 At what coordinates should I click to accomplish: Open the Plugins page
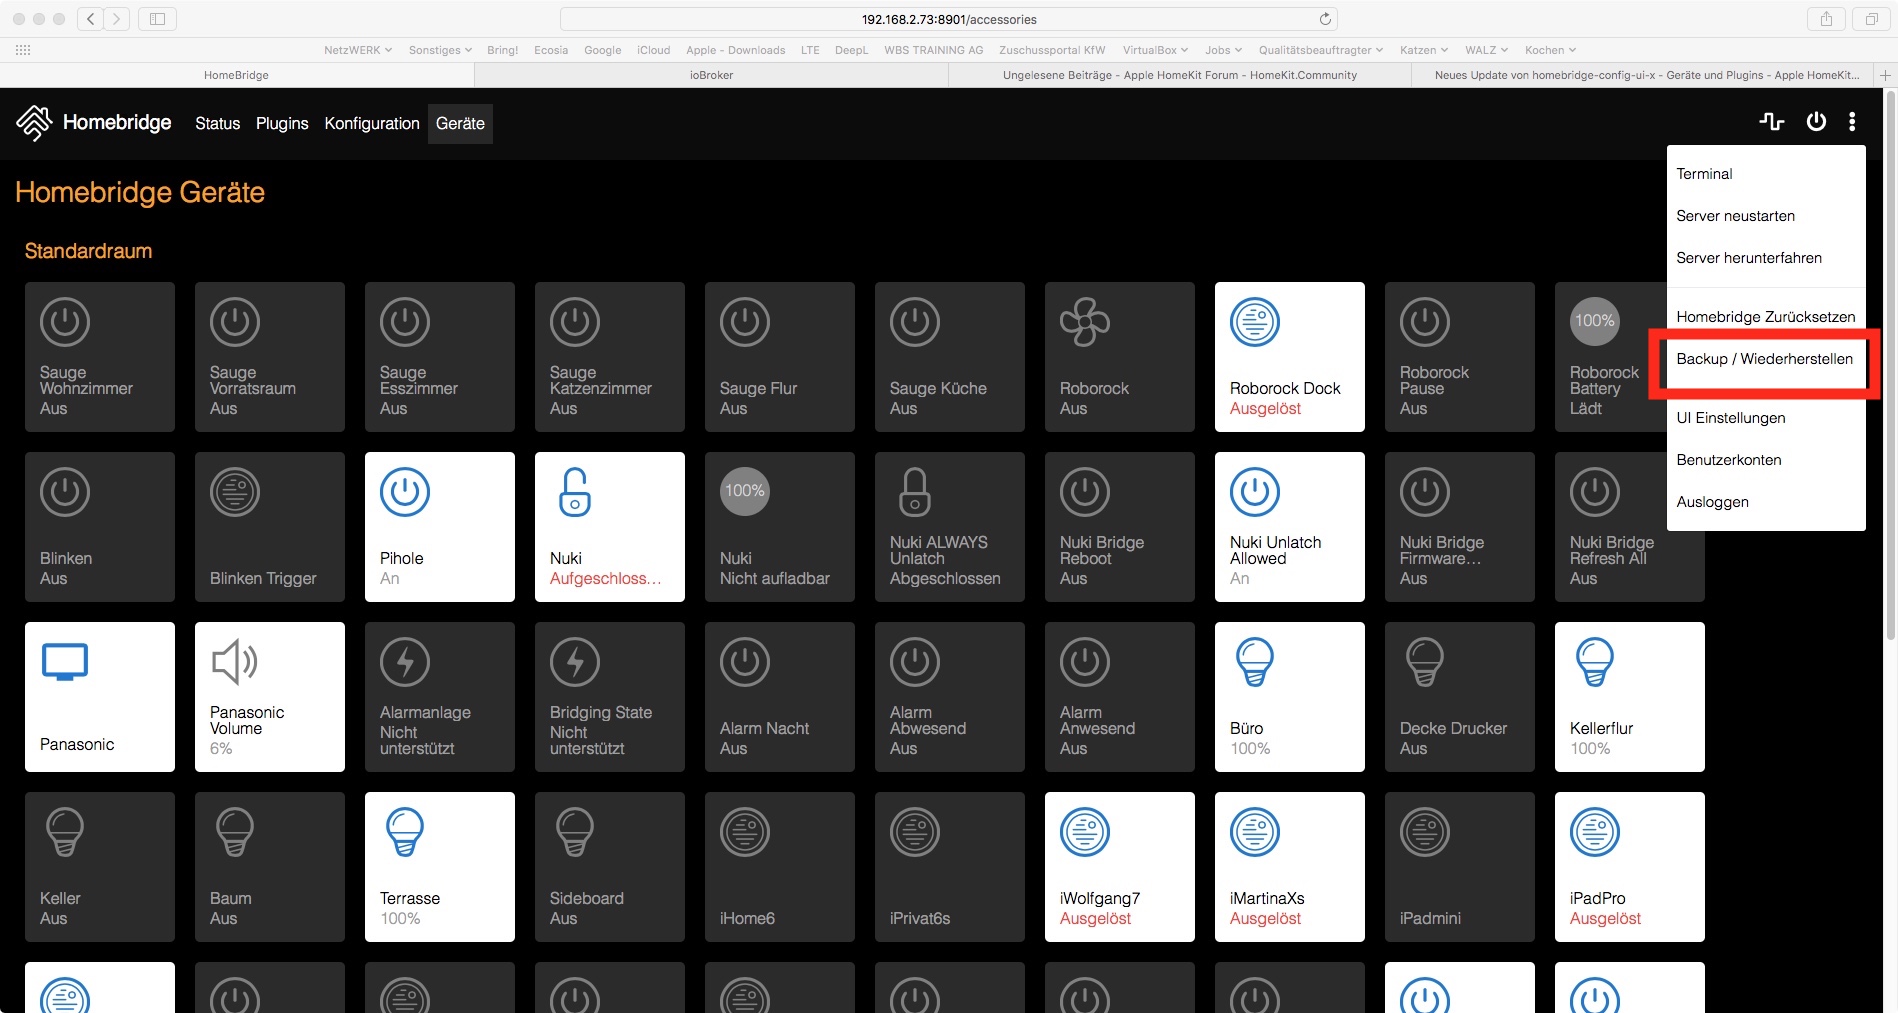pyautogui.click(x=282, y=124)
